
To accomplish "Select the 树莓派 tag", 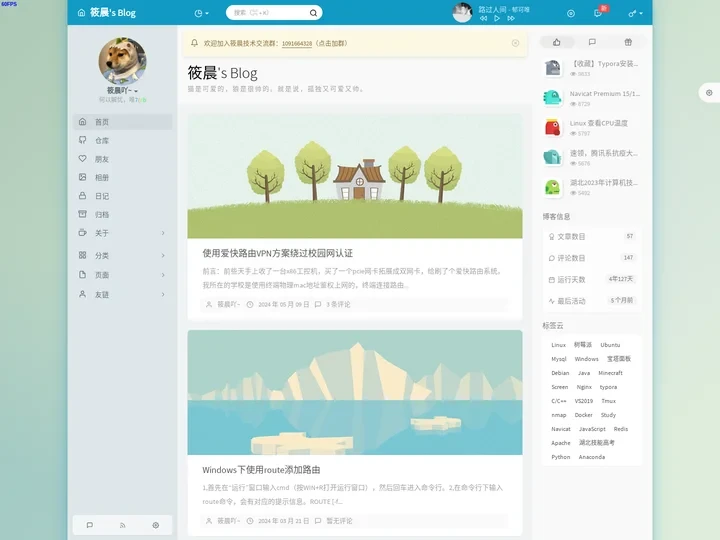I will [x=583, y=345].
